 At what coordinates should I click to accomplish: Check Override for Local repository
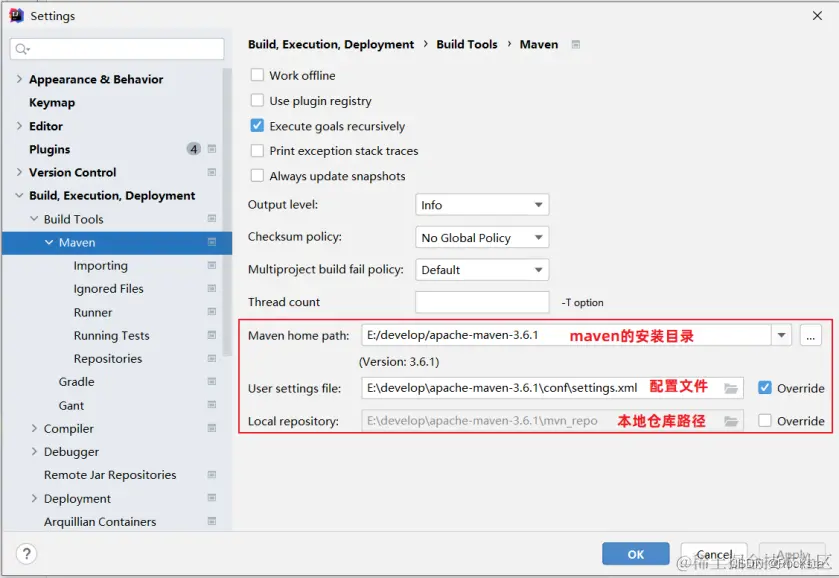click(765, 421)
